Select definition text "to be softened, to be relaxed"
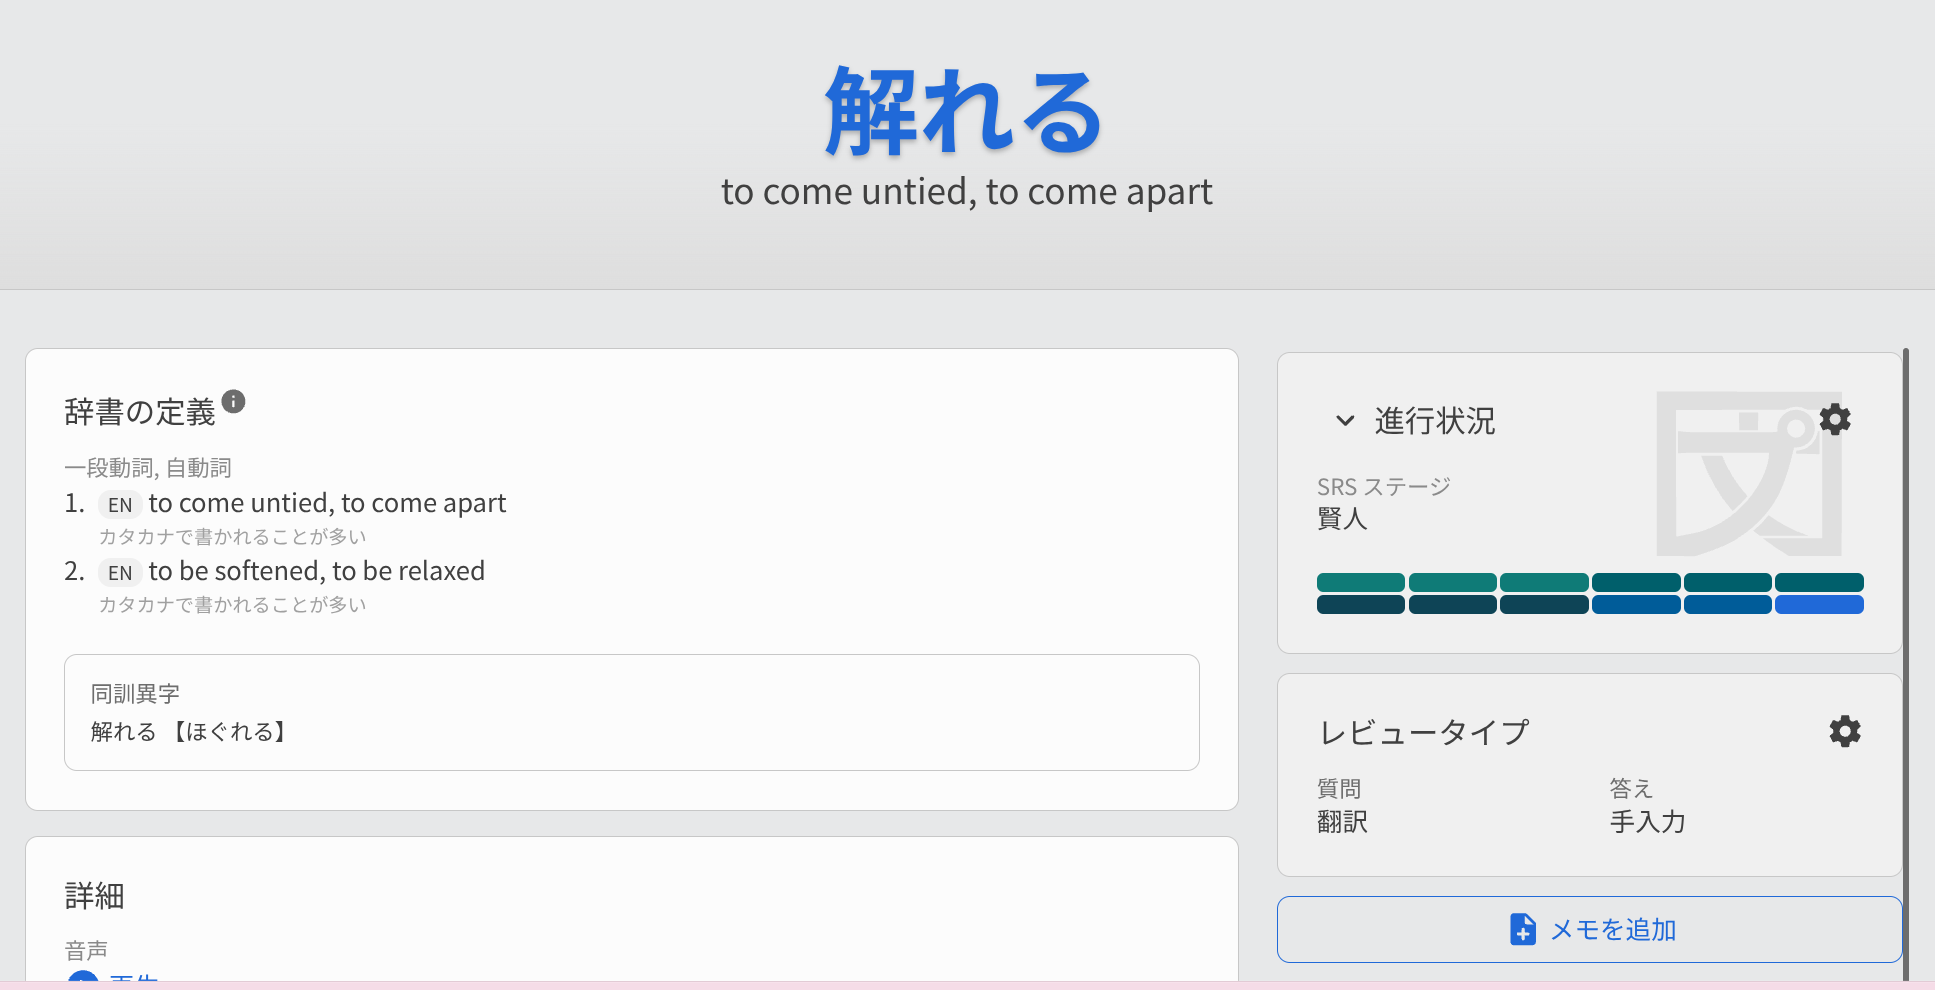 (x=316, y=571)
